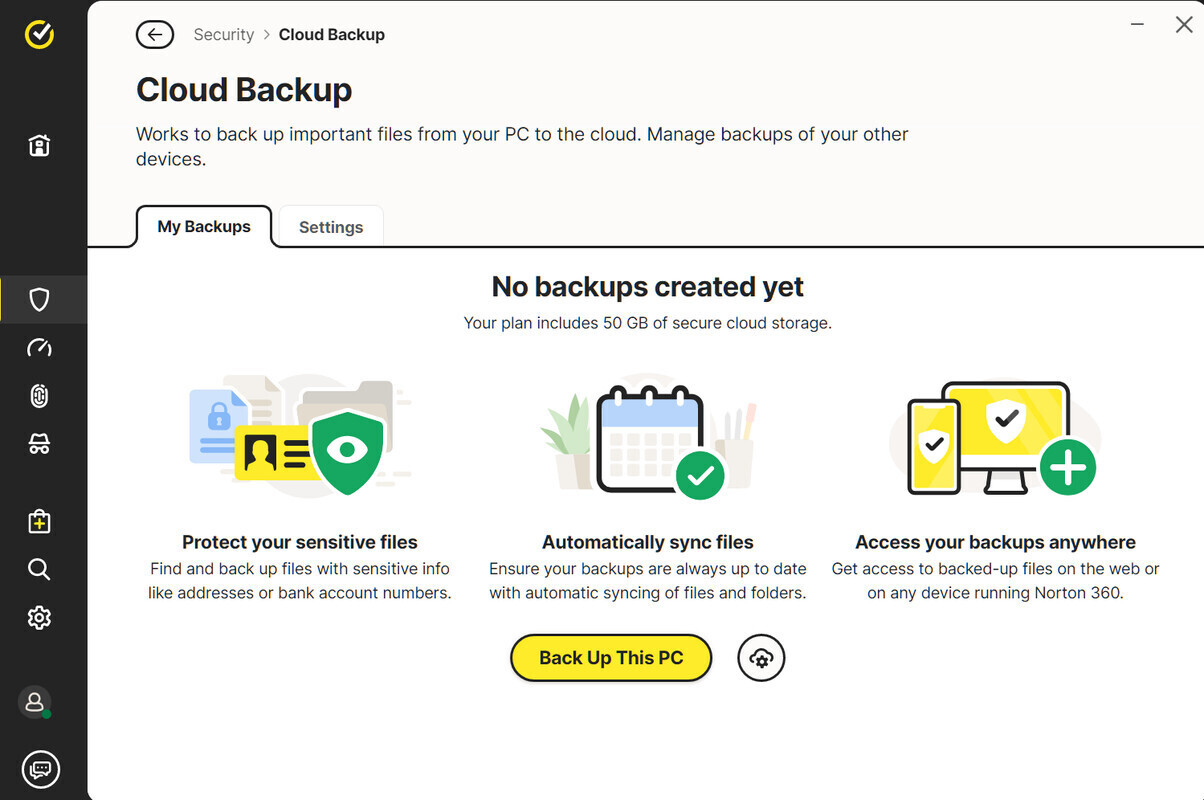Open the Home dashboard in sidebar

pos(39,146)
